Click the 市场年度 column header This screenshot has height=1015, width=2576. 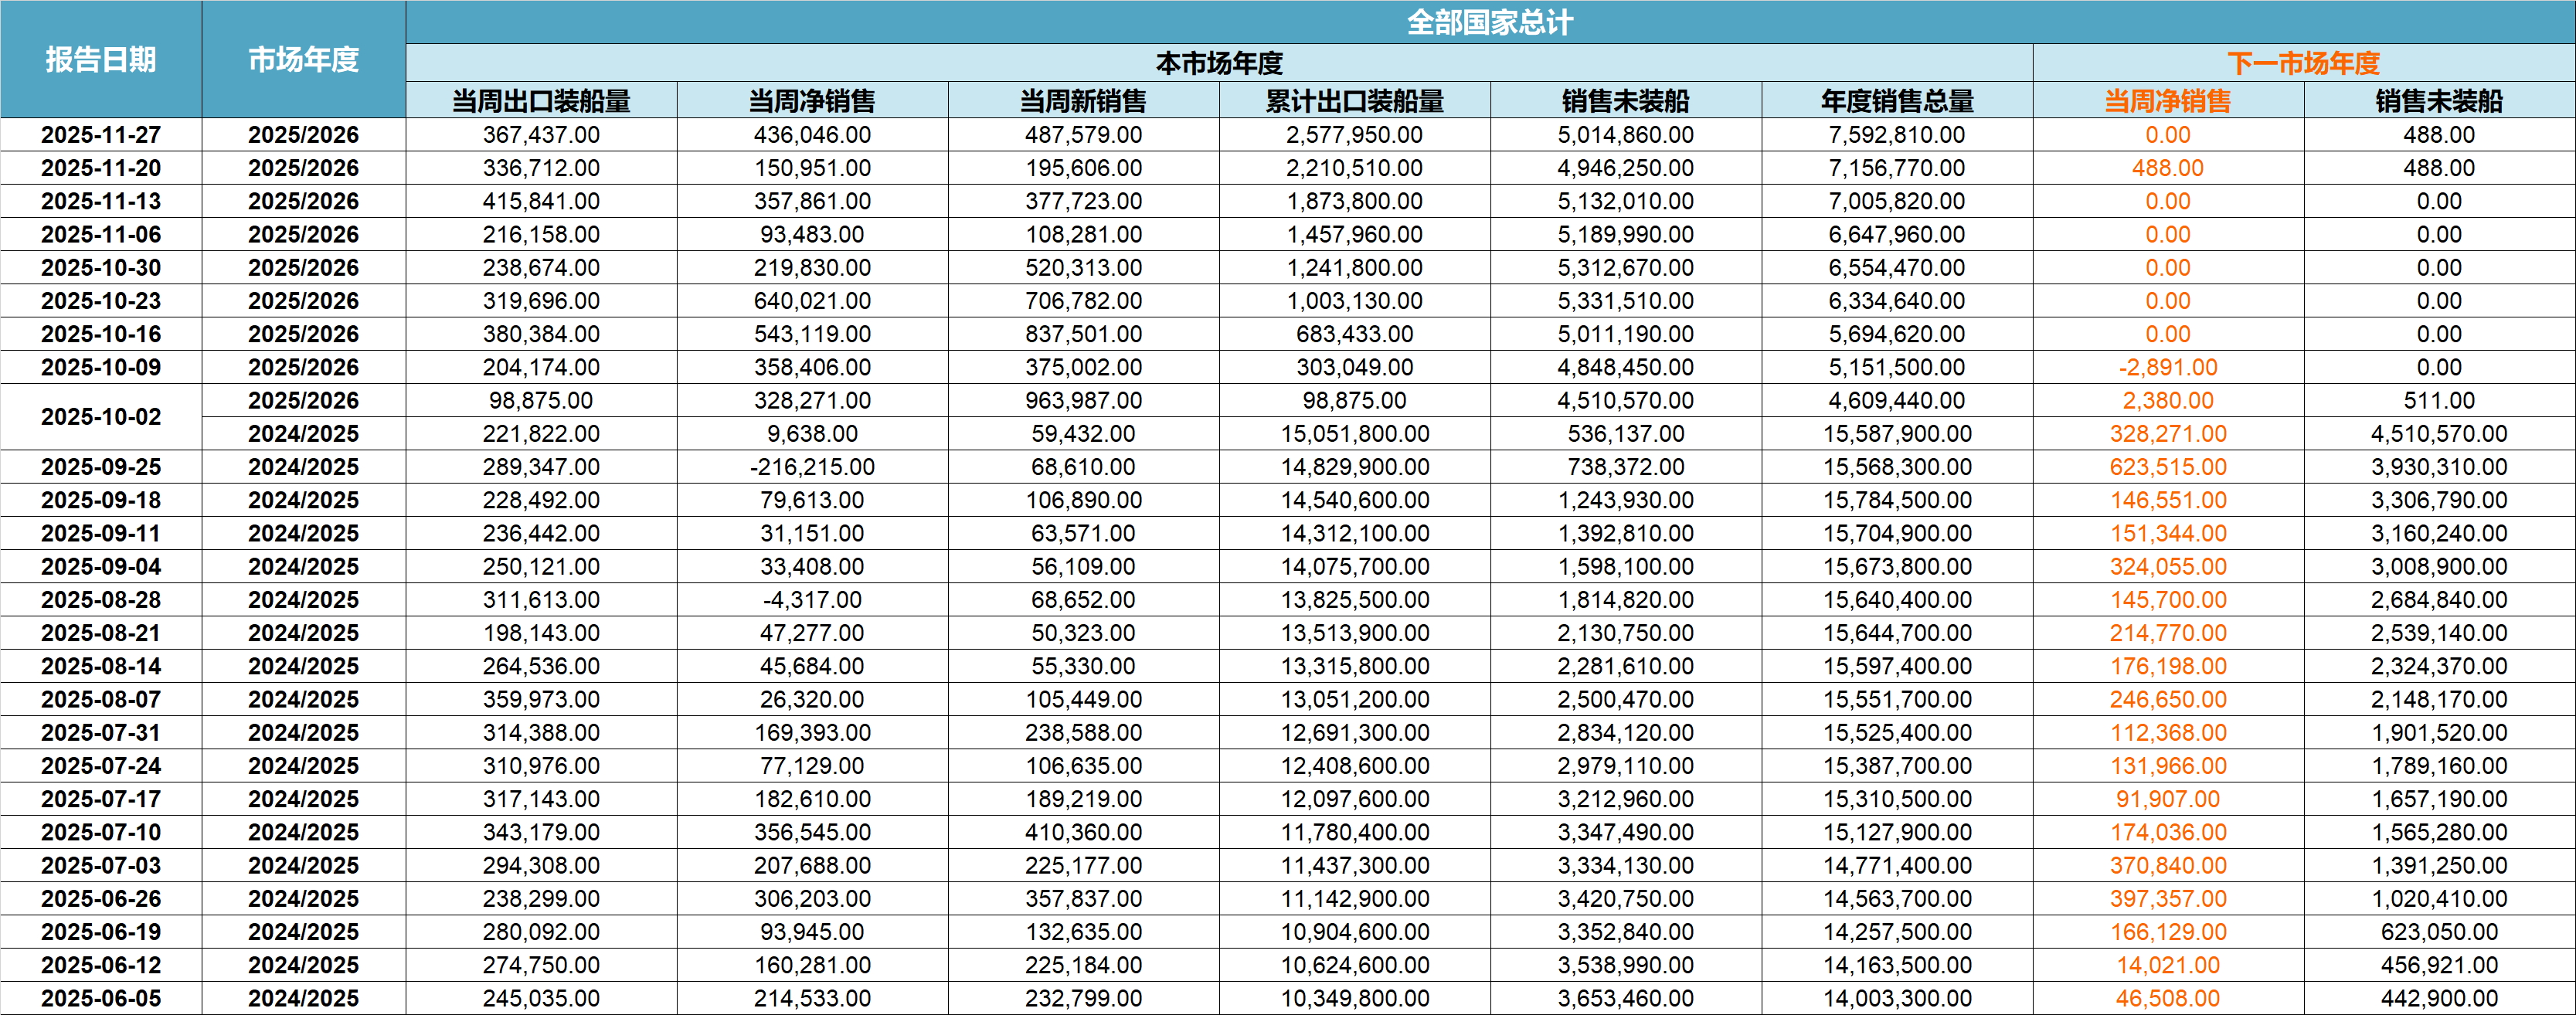click(303, 60)
